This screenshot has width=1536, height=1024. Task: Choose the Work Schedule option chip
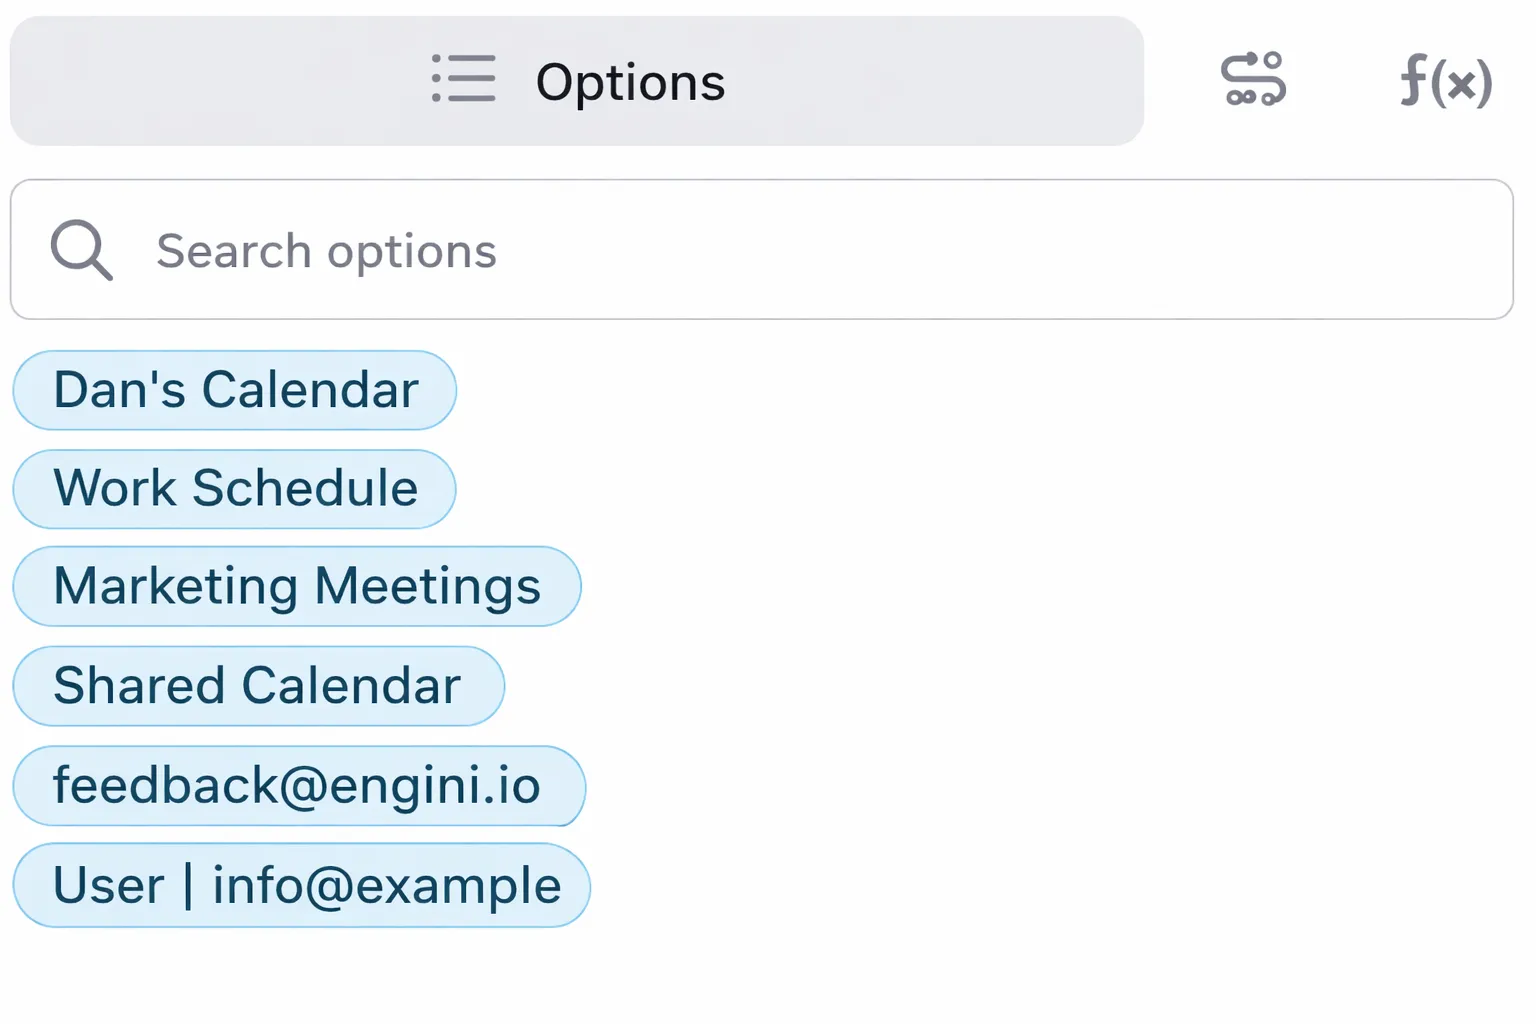235,489
